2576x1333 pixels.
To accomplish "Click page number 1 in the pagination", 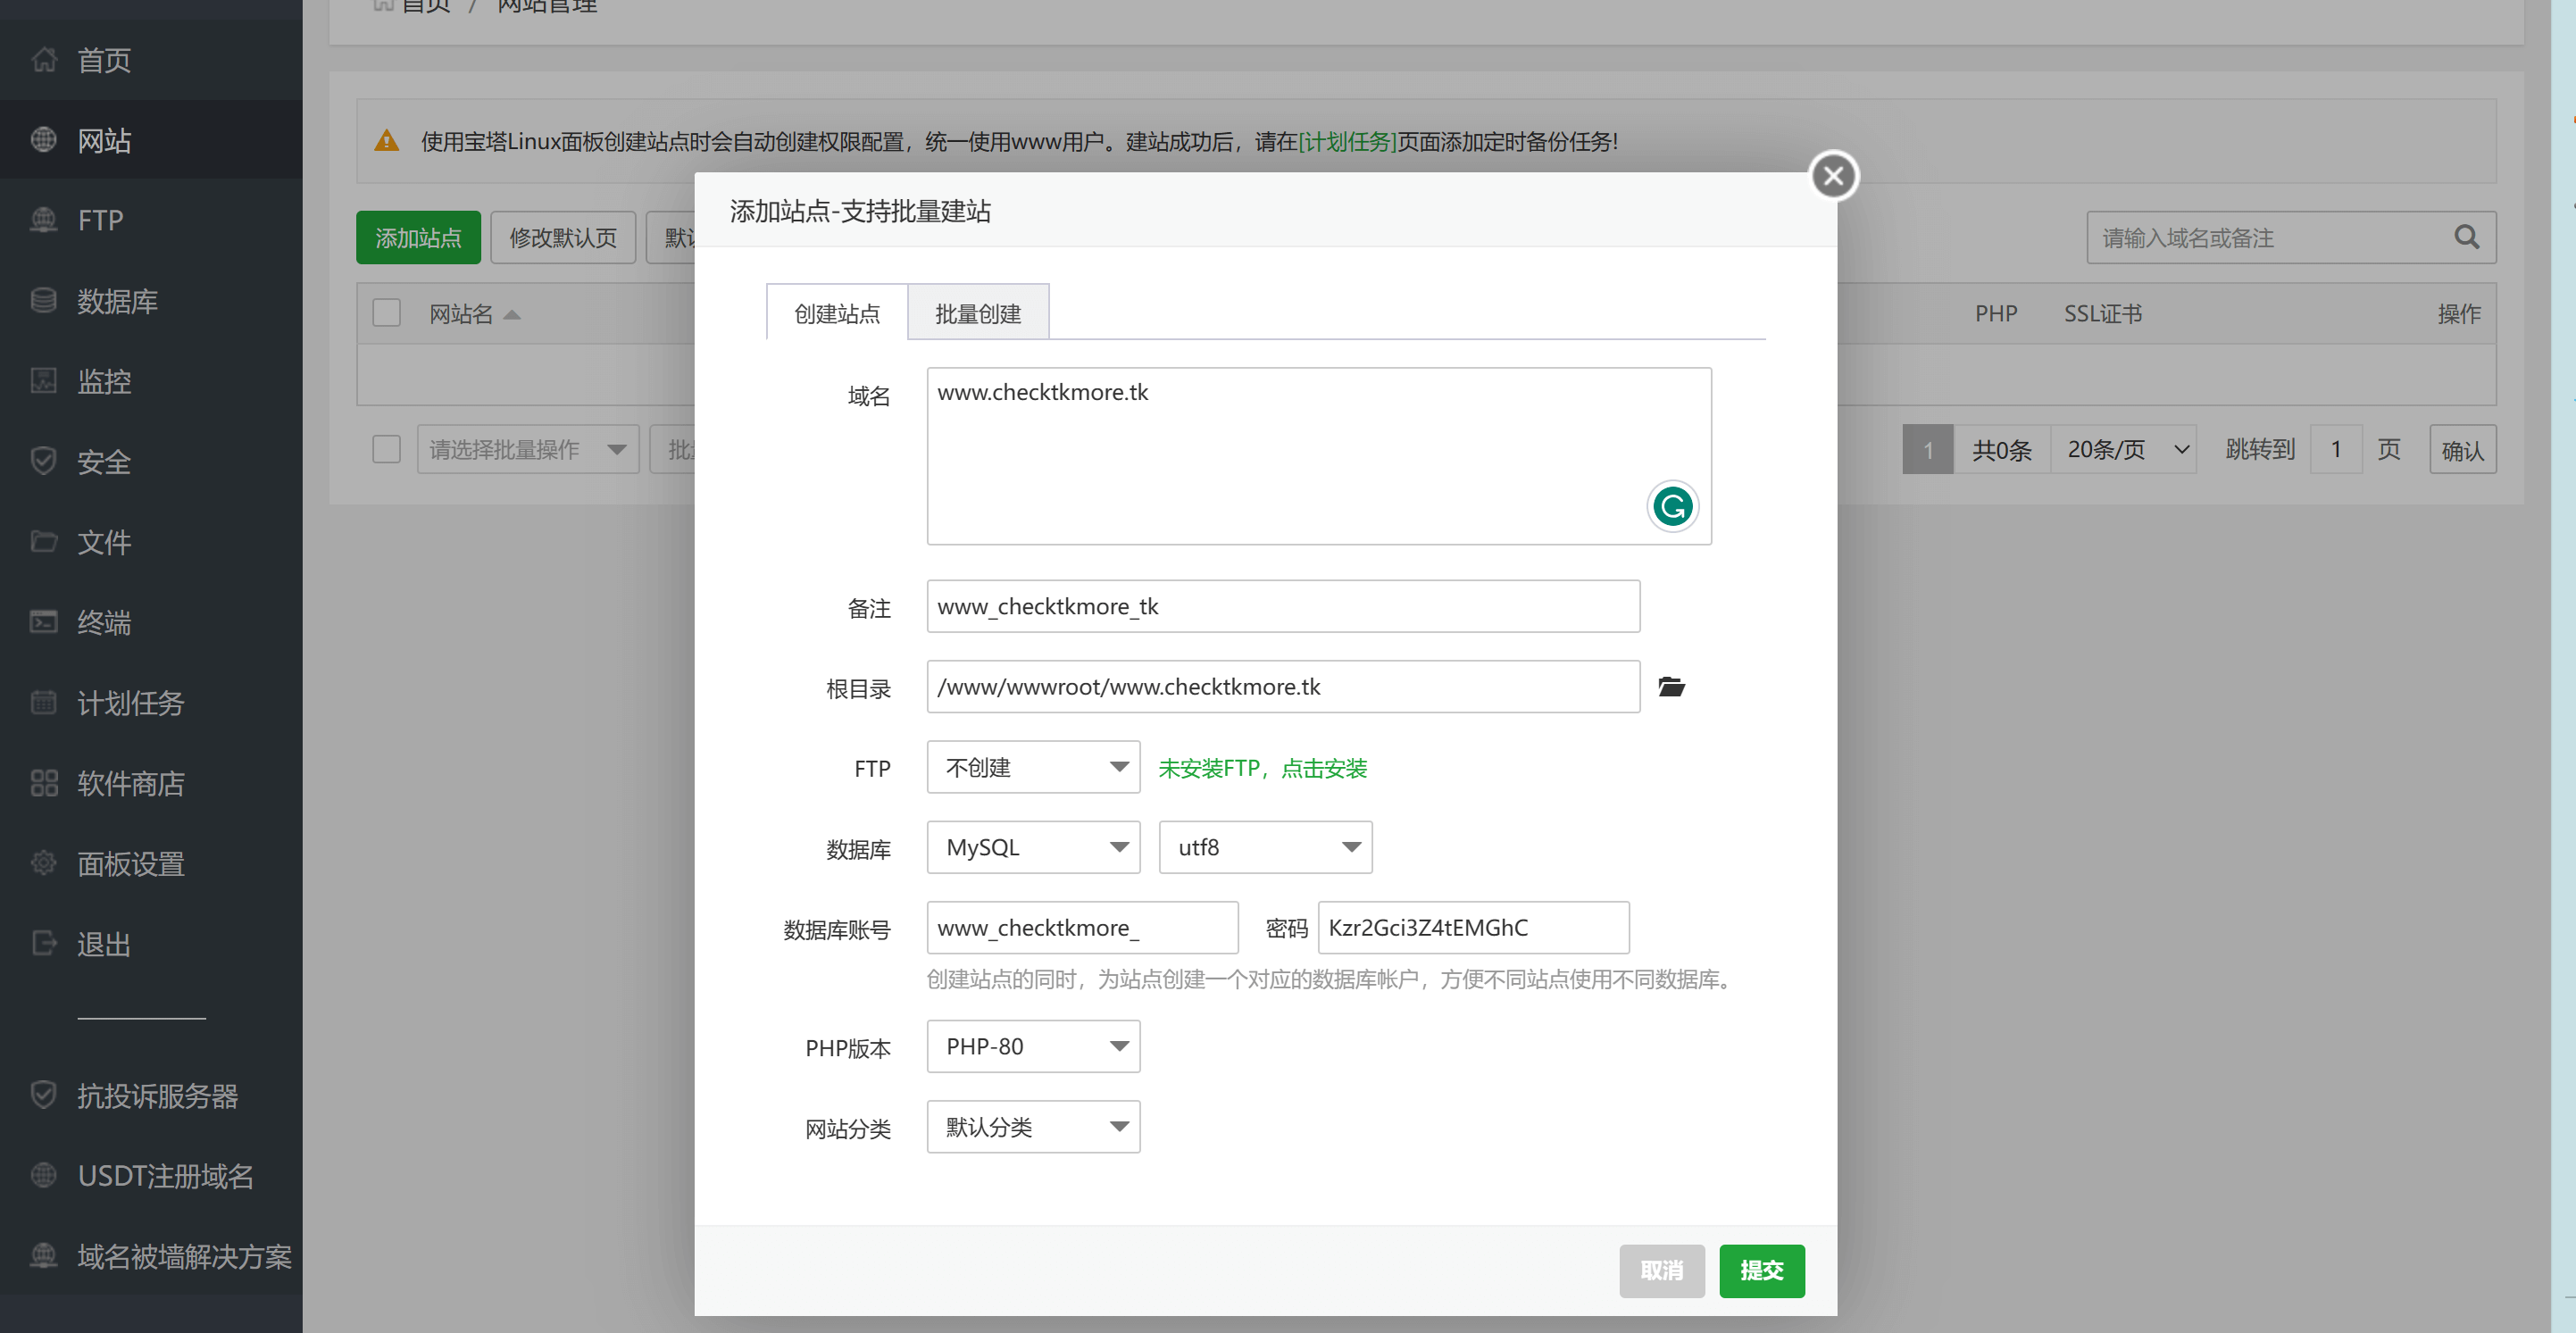I will (x=1927, y=449).
